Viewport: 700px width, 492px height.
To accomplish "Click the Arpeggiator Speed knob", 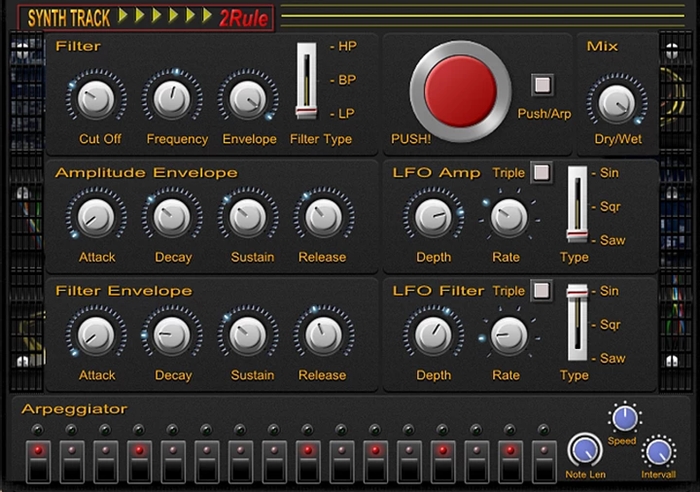I will coord(625,418).
